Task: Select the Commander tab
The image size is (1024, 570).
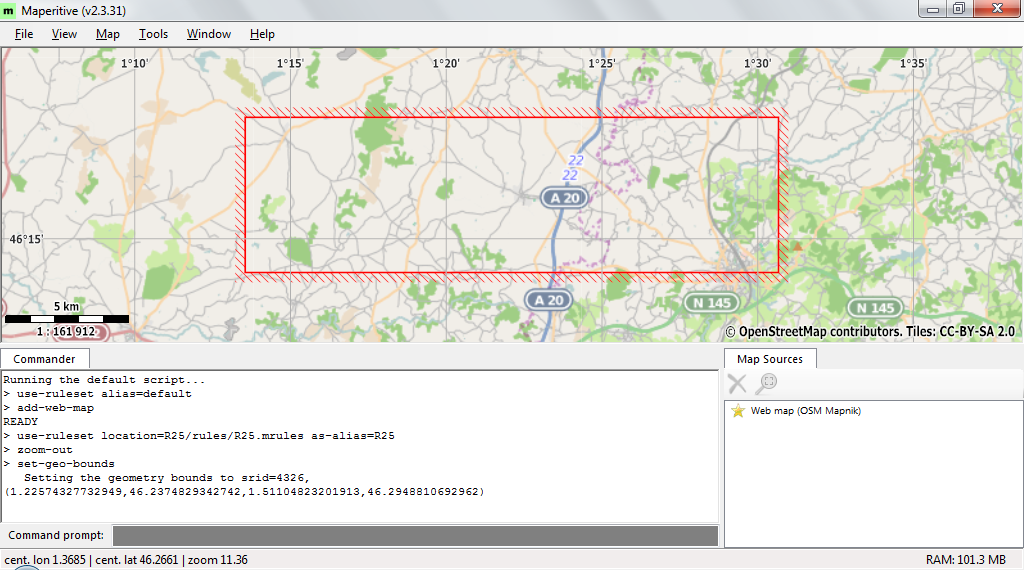Action: point(44,359)
